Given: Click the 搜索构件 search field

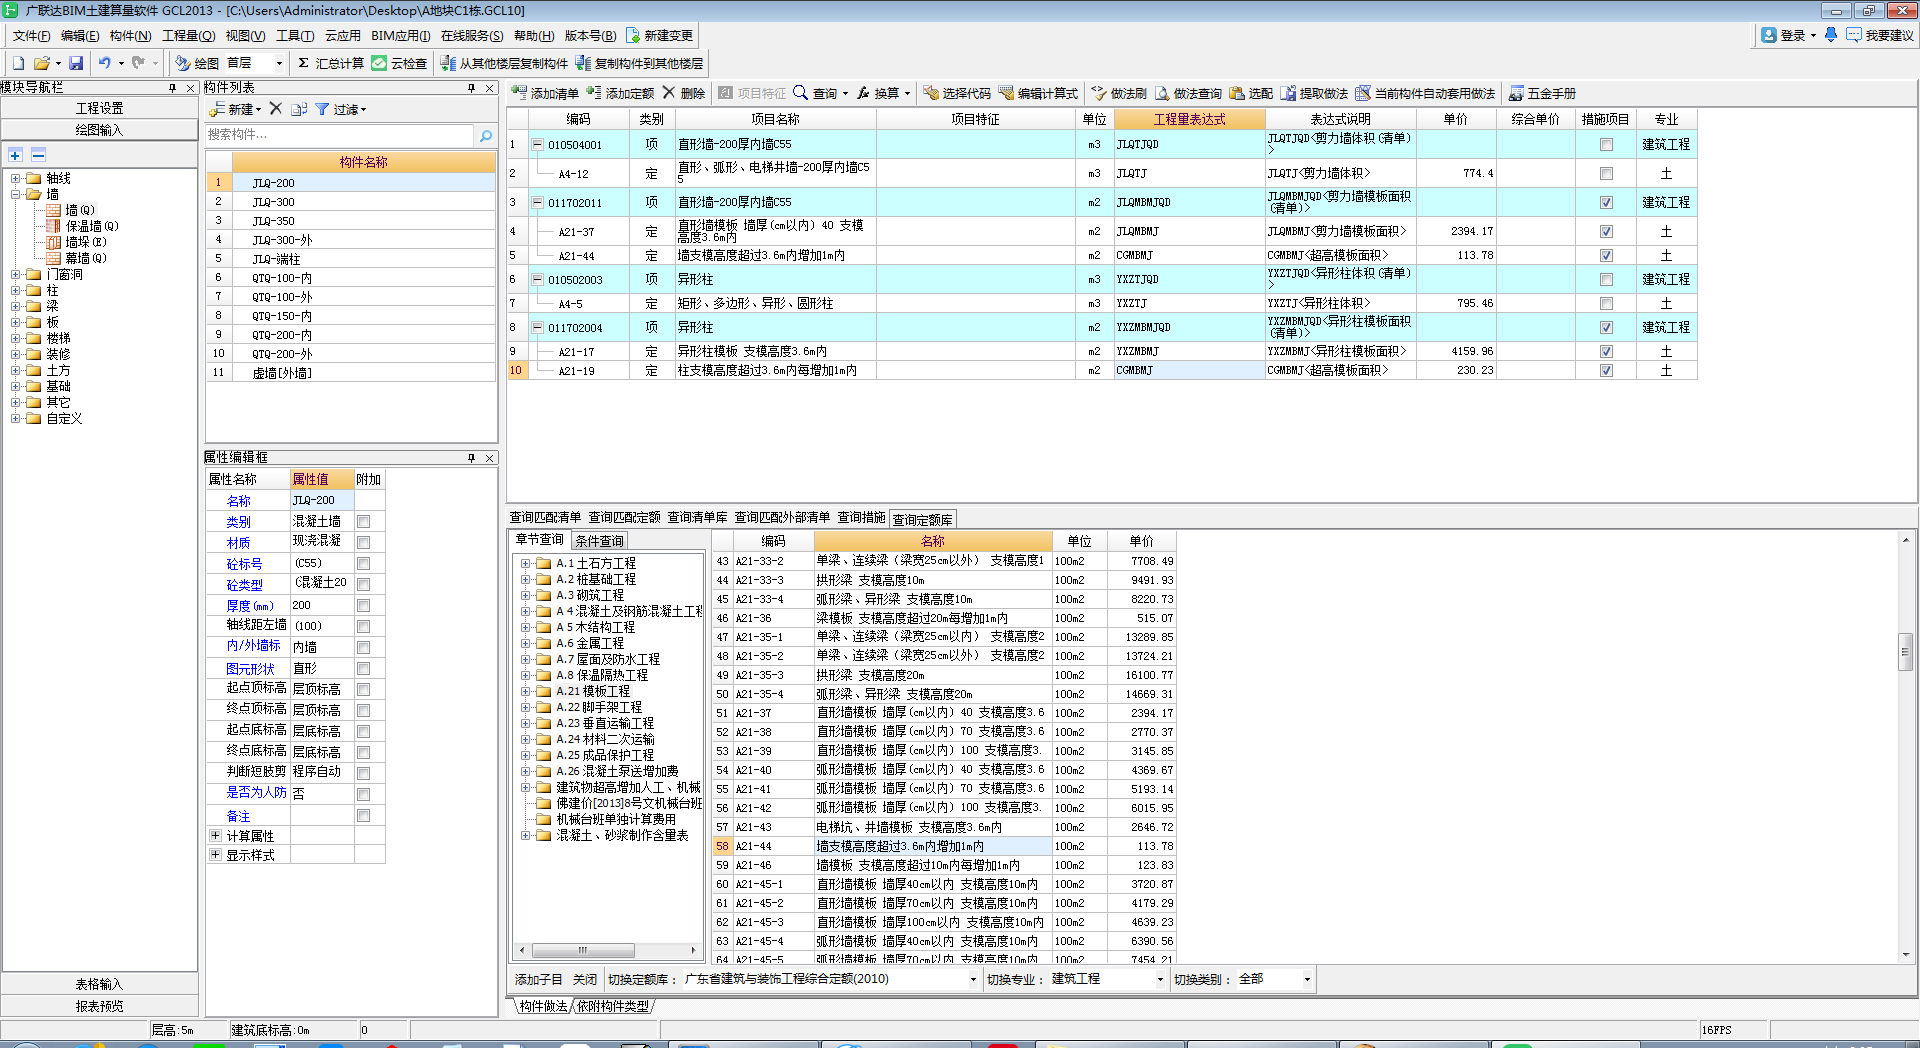Looking at the screenshot, I should point(339,135).
